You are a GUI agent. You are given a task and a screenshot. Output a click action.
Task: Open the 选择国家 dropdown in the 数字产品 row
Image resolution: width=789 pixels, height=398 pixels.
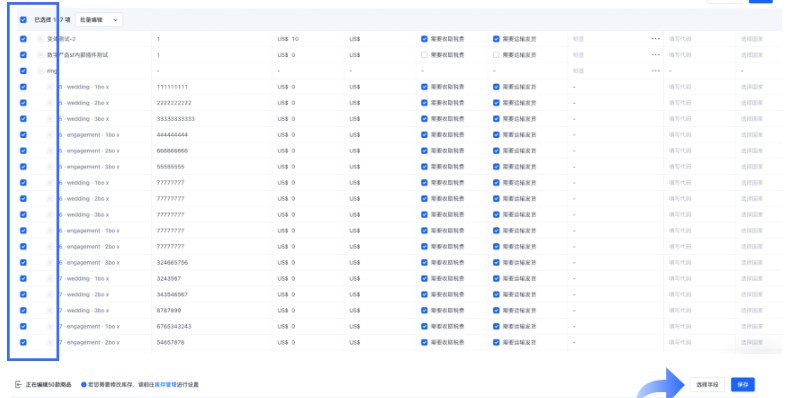coord(752,55)
